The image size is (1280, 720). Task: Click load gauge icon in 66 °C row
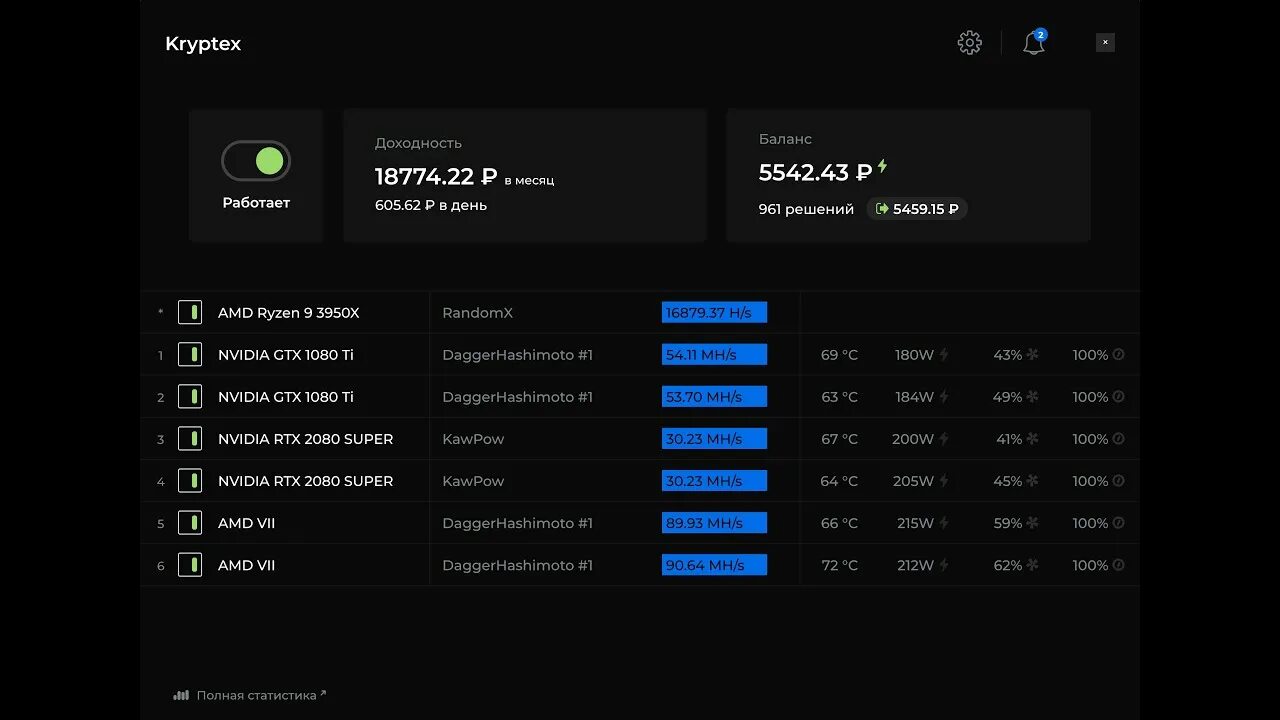coord(1119,523)
